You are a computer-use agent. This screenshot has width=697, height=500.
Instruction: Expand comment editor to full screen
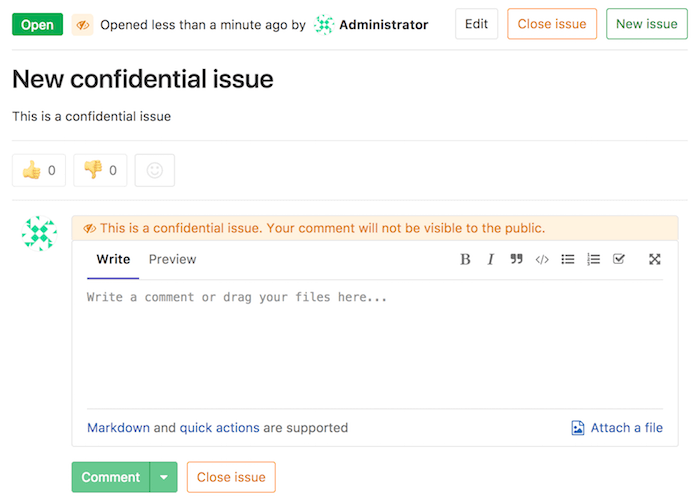655,259
